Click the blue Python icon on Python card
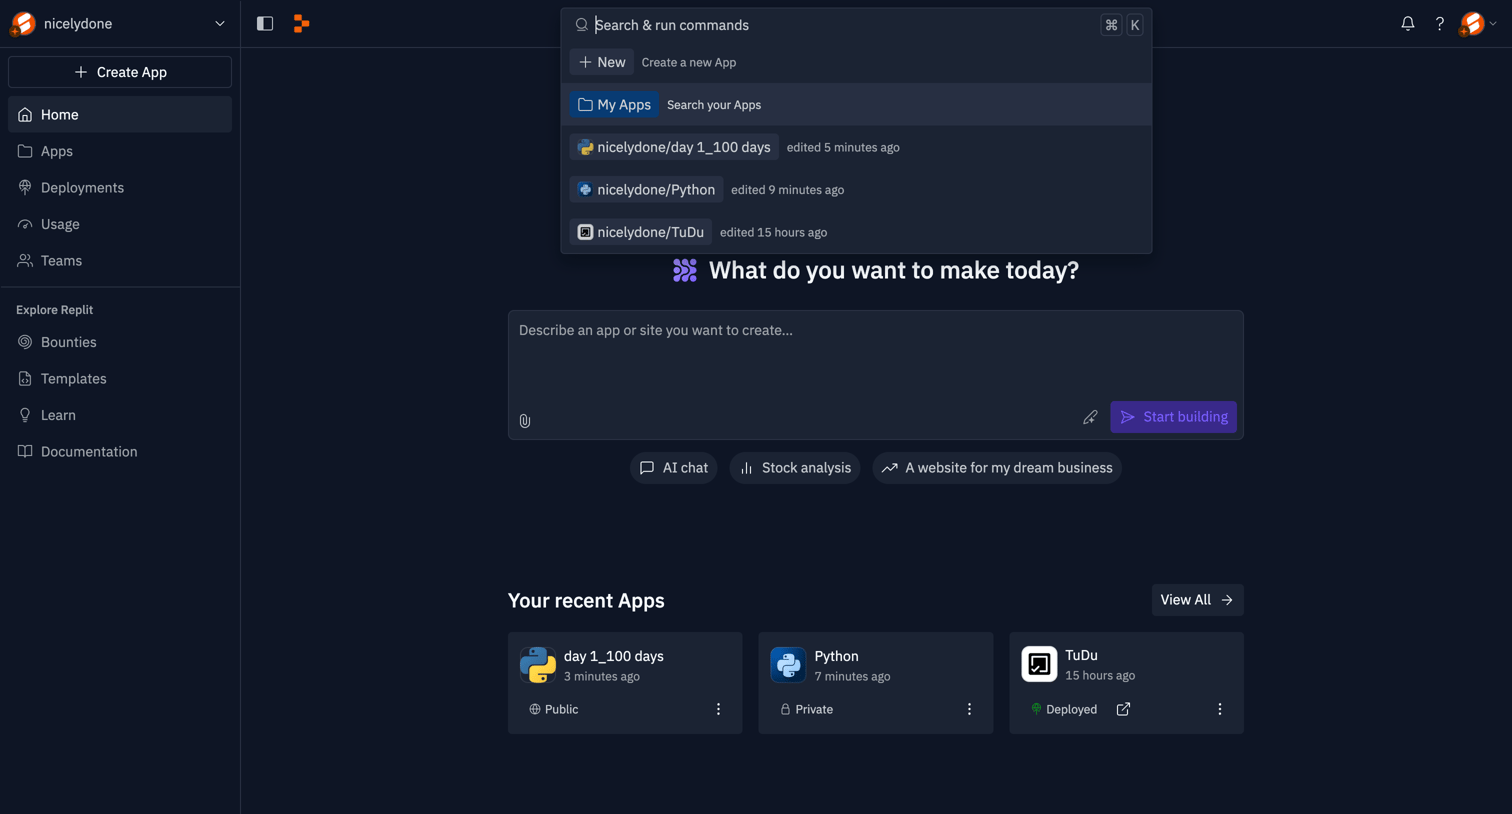The height and width of the screenshot is (814, 1512). point(788,665)
